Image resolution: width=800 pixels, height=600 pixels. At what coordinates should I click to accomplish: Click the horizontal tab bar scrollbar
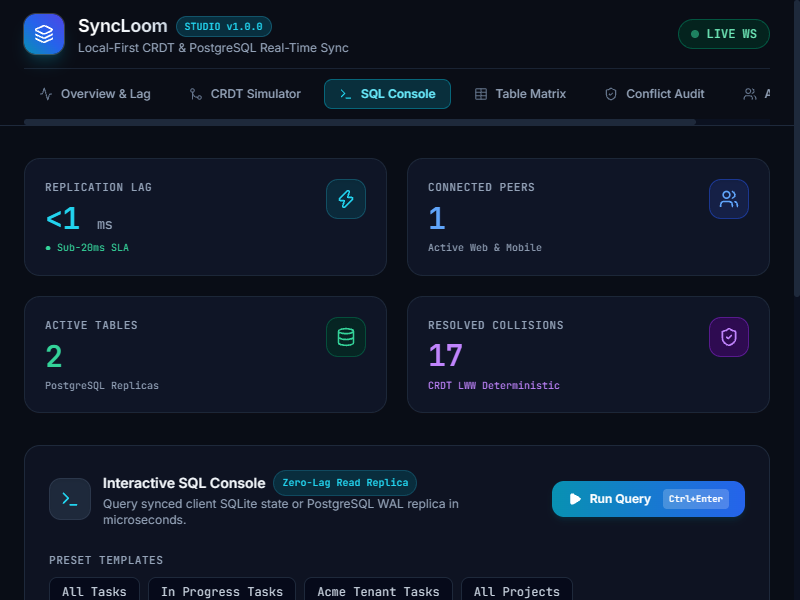(x=360, y=122)
